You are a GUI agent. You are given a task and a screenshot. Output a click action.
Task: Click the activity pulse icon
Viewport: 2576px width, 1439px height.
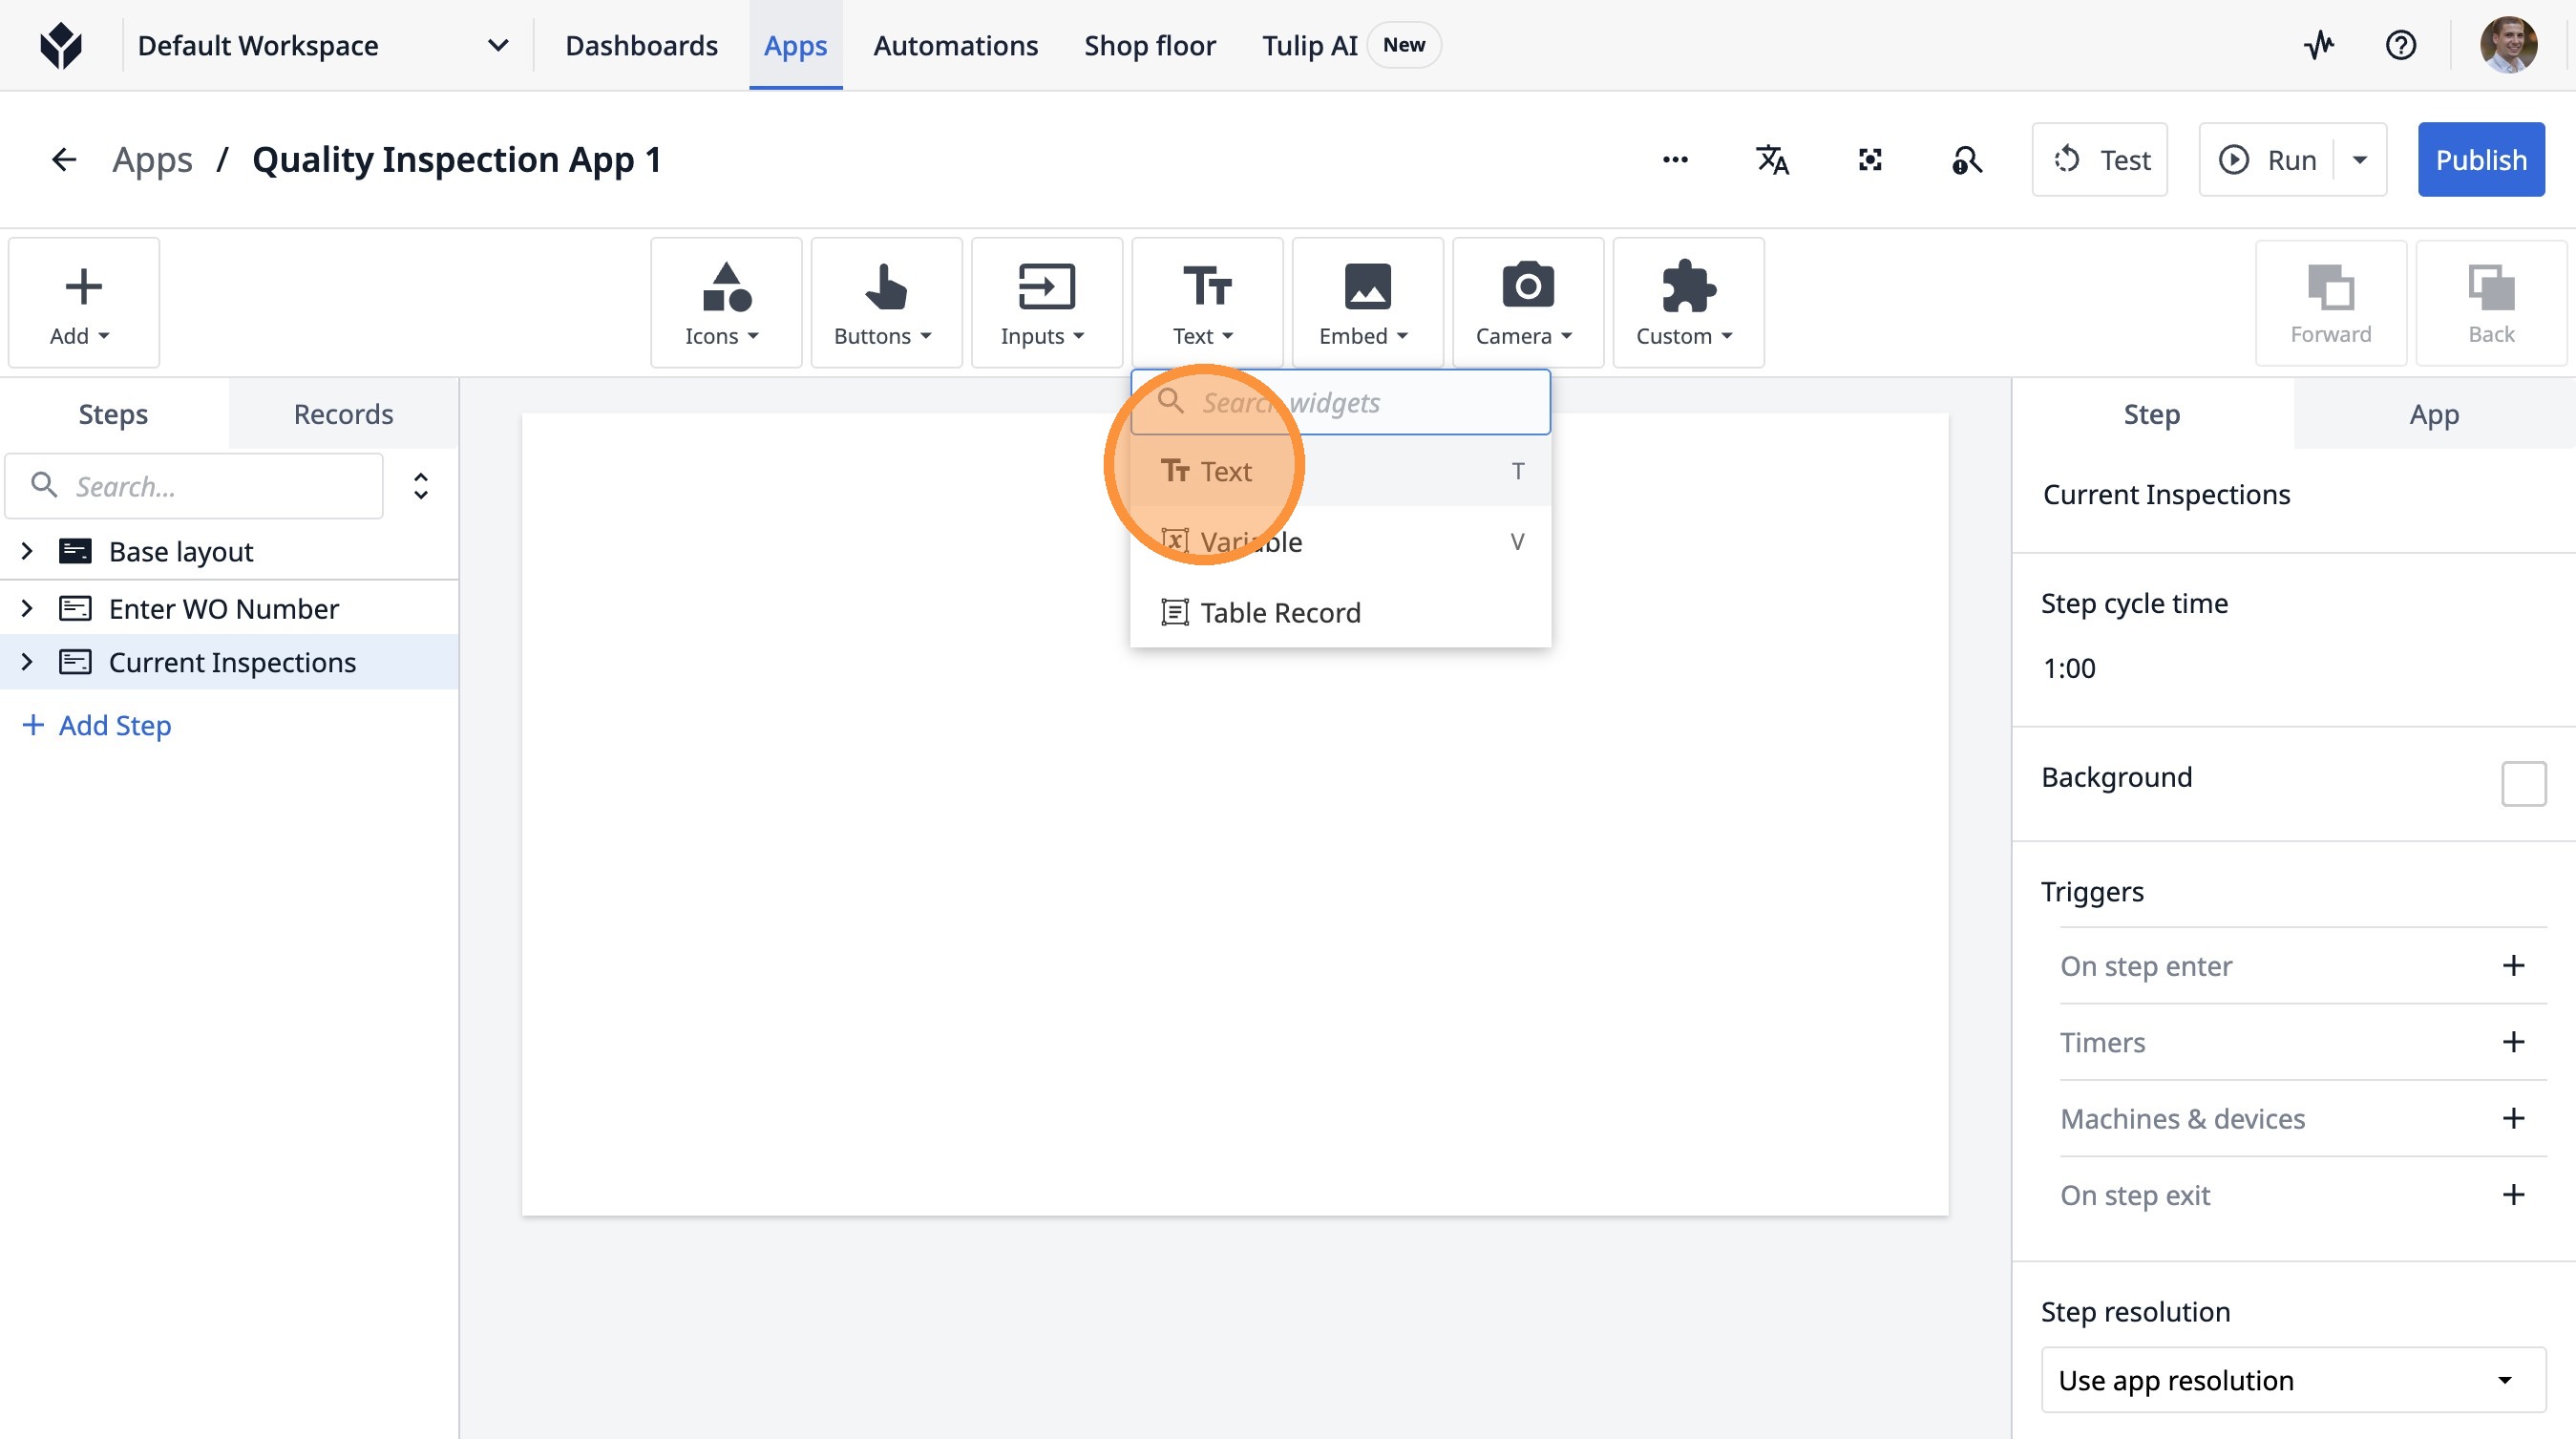[2319, 45]
